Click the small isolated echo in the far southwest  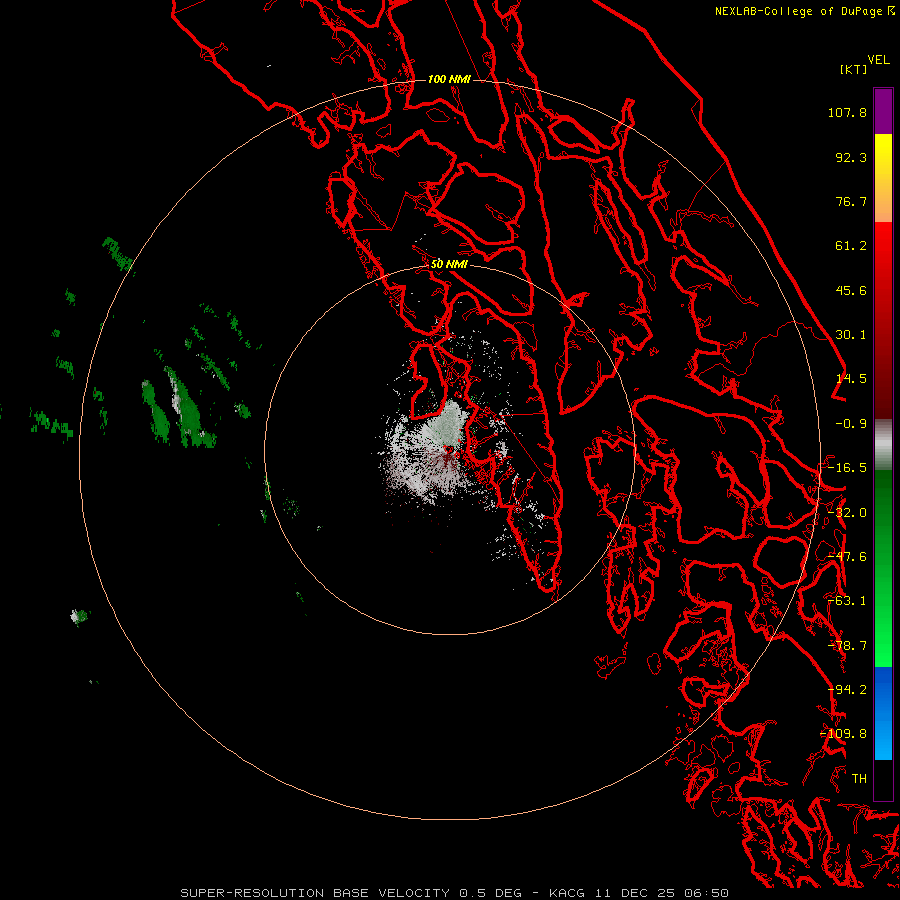tap(79, 616)
